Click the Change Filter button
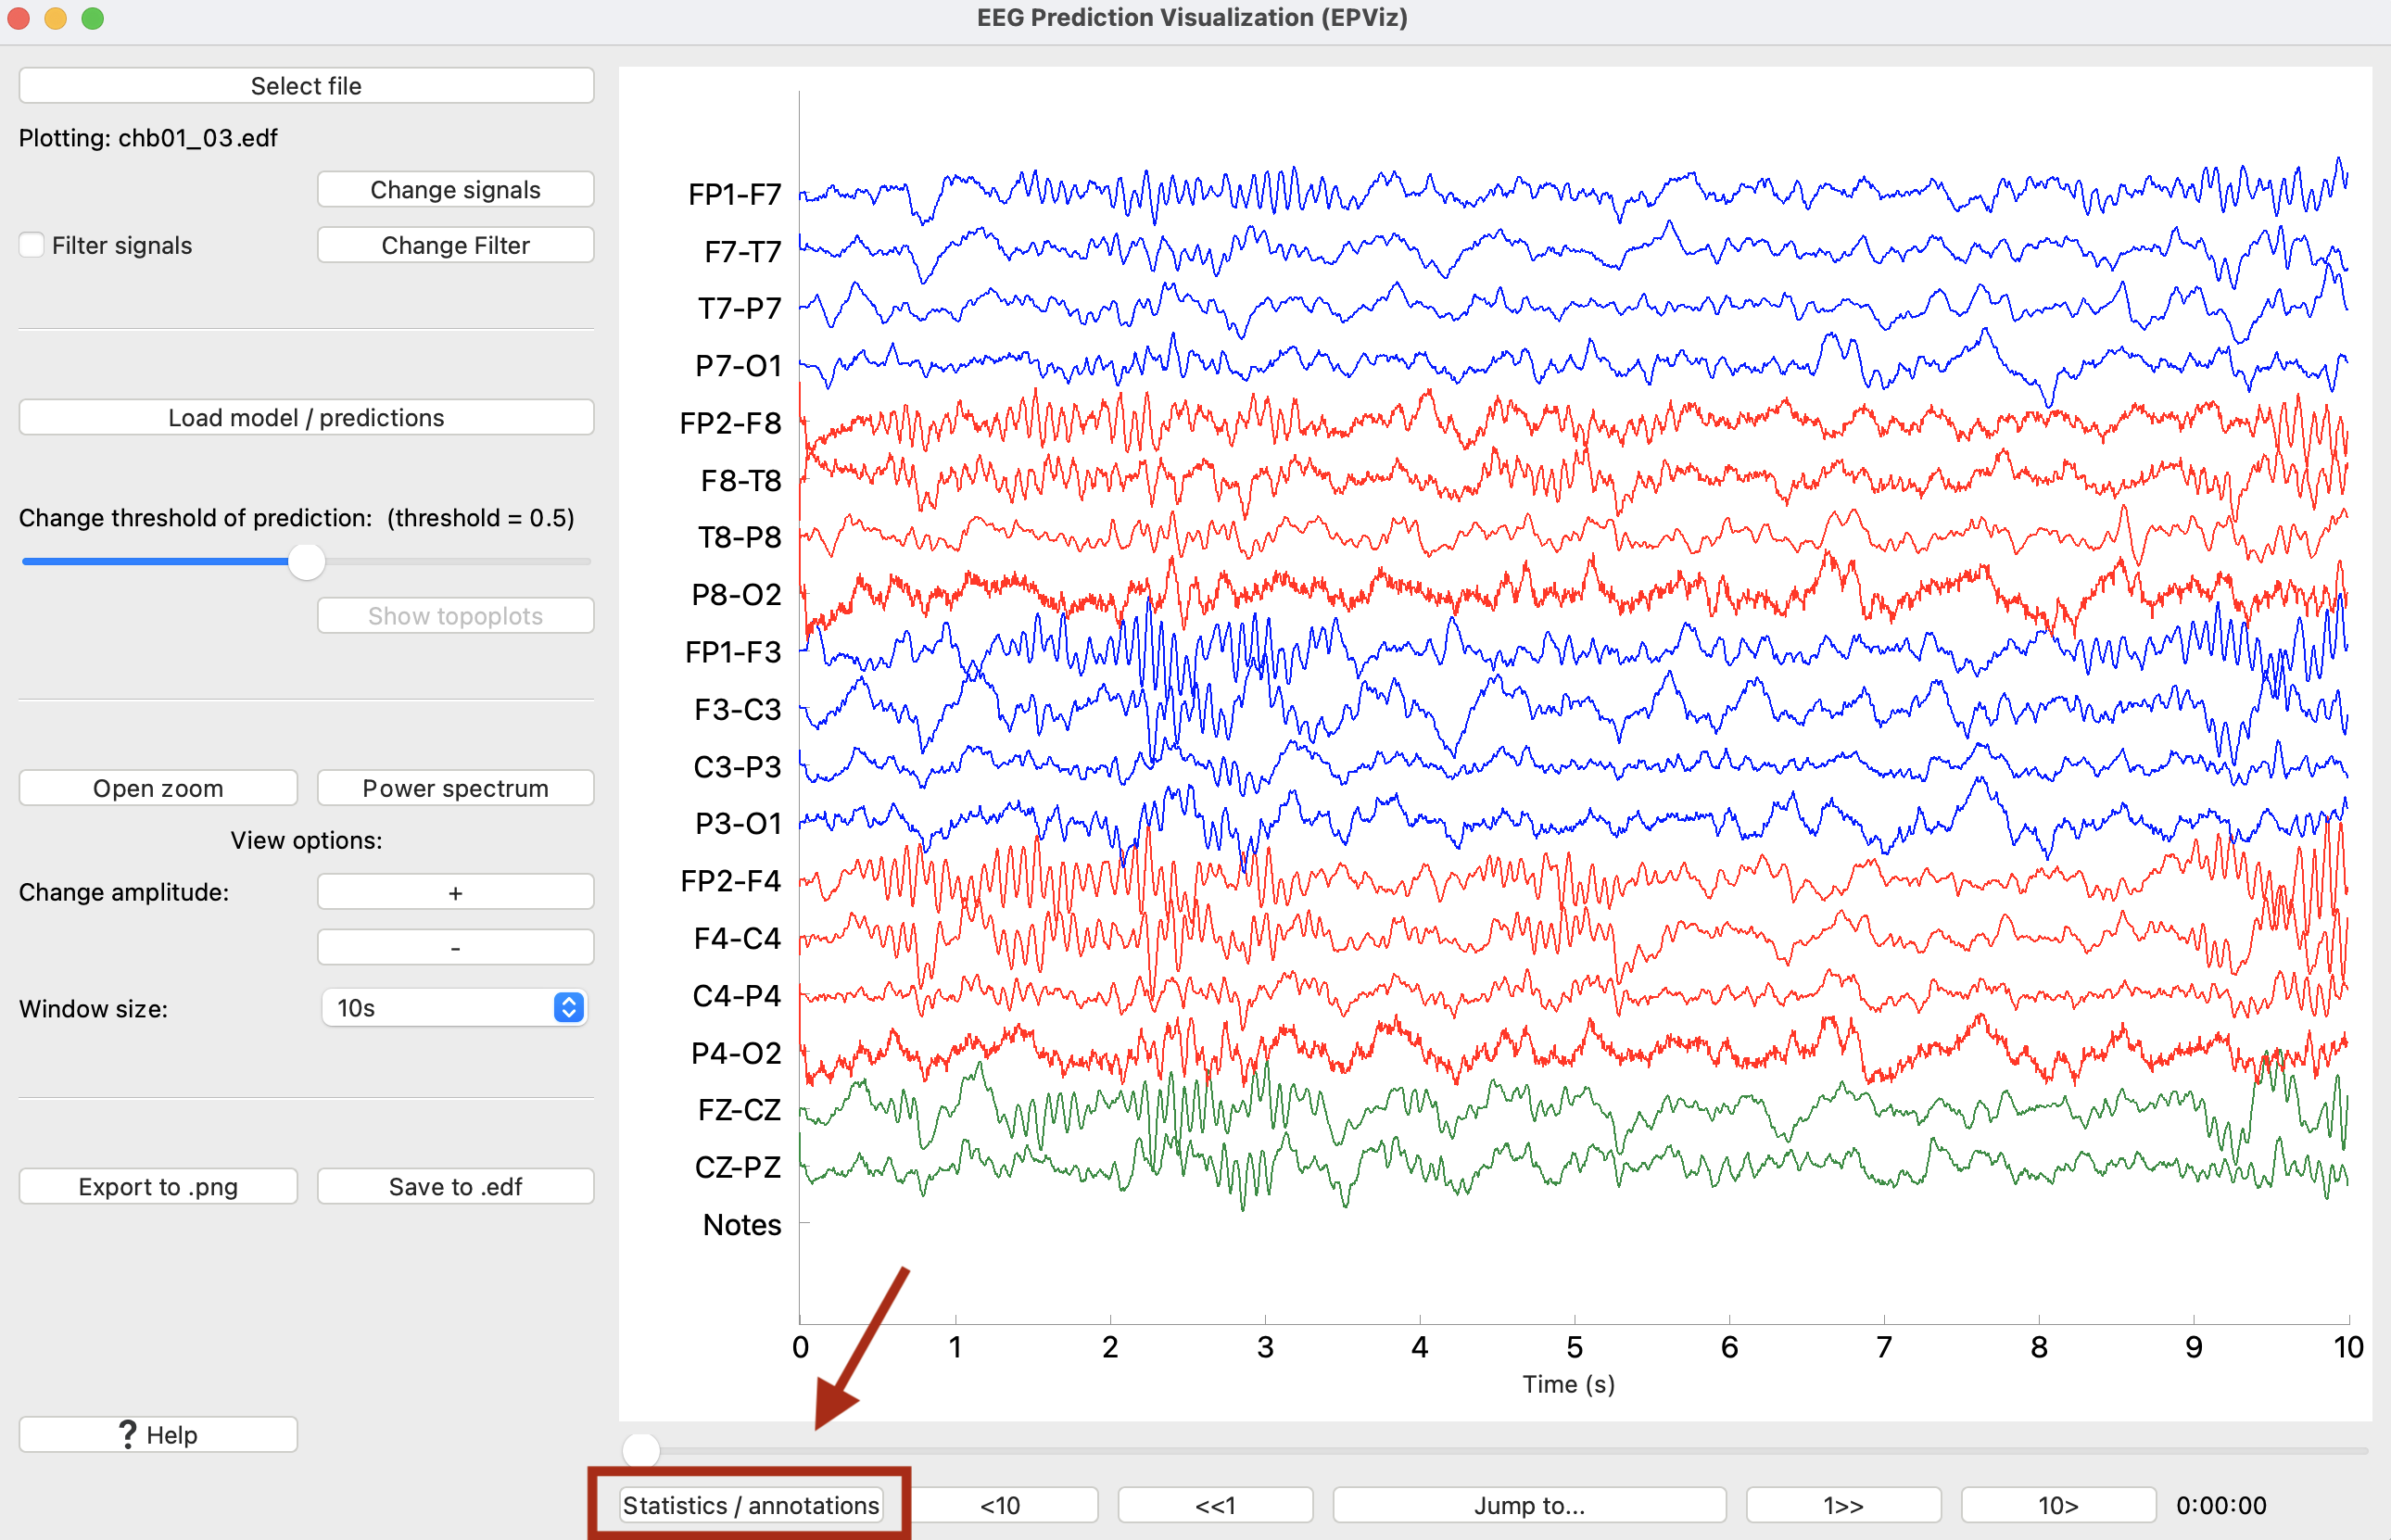2391x1540 pixels. tap(455, 245)
